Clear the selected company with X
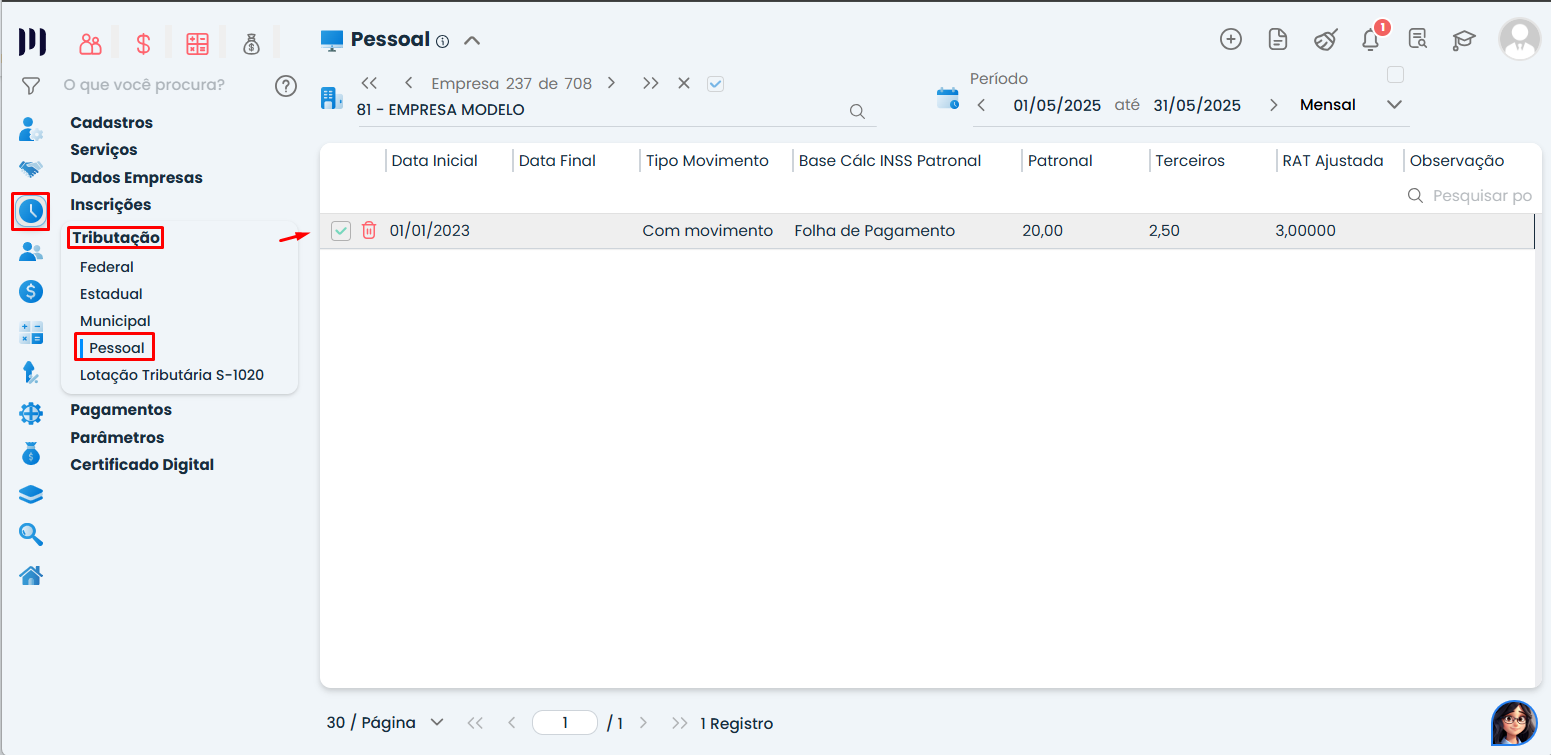Image resolution: width=1551 pixels, height=755 pixels. (684, 84)
